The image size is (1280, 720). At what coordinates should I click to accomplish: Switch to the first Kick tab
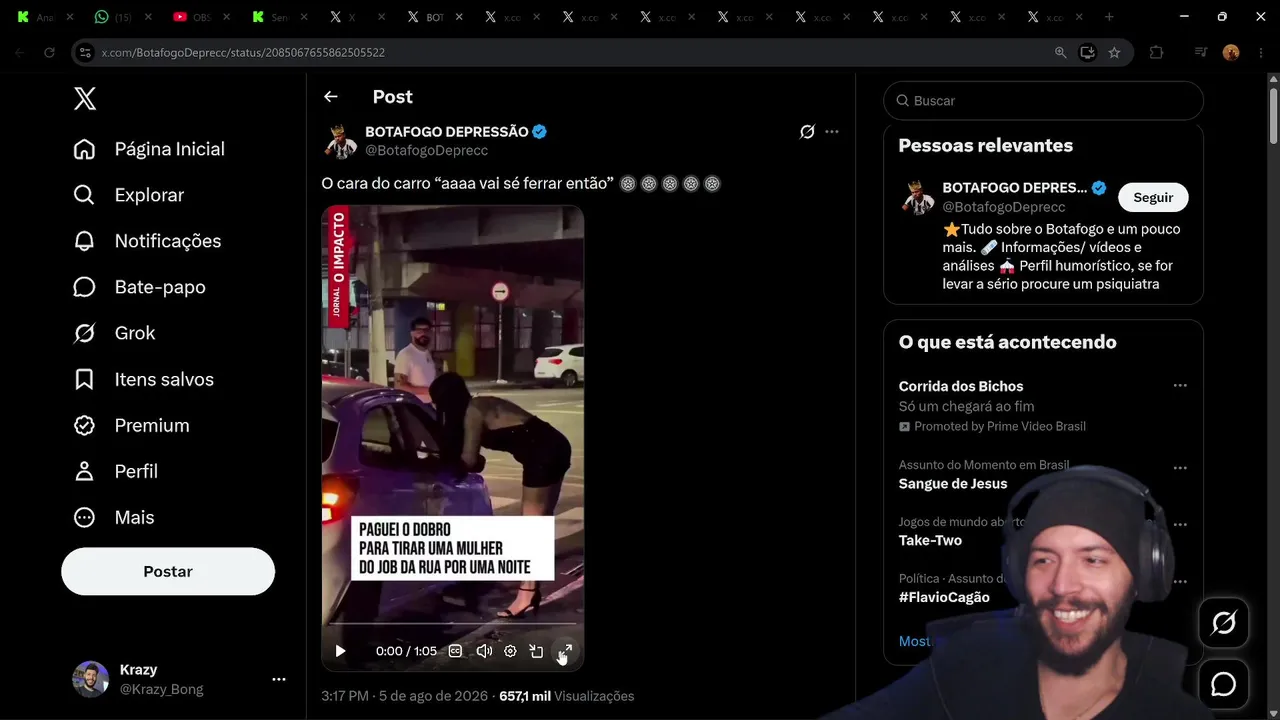tap(44, 17)
